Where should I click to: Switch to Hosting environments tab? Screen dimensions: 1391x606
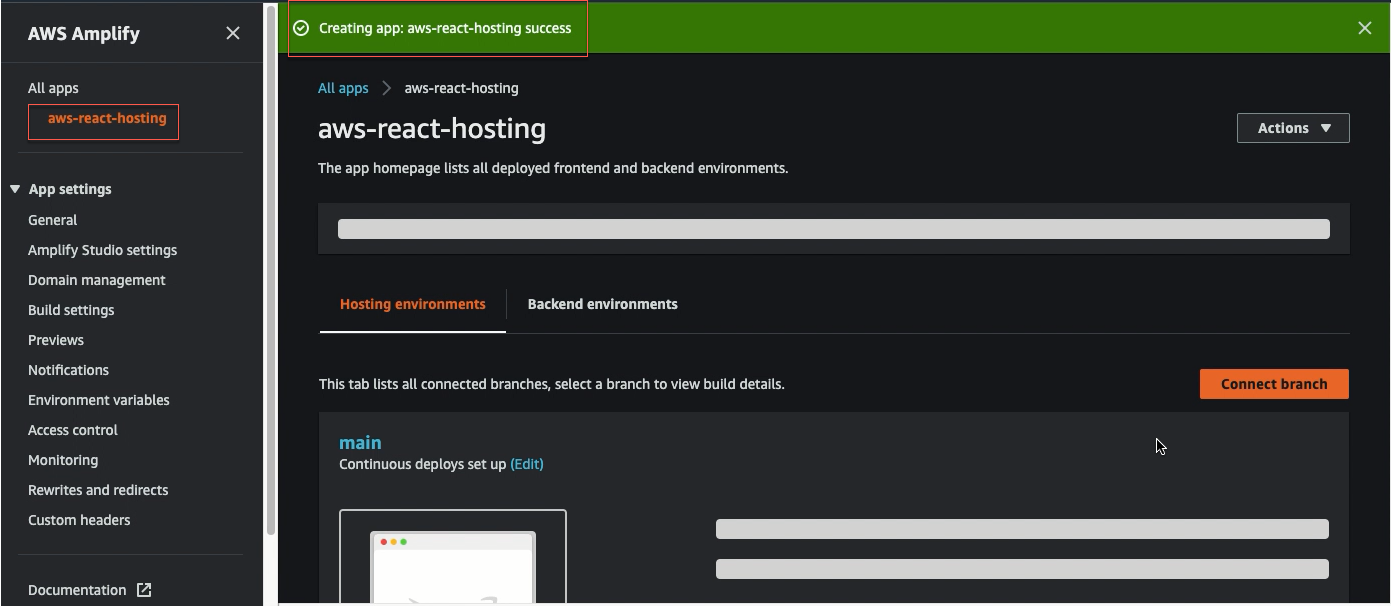click(413, 304)
